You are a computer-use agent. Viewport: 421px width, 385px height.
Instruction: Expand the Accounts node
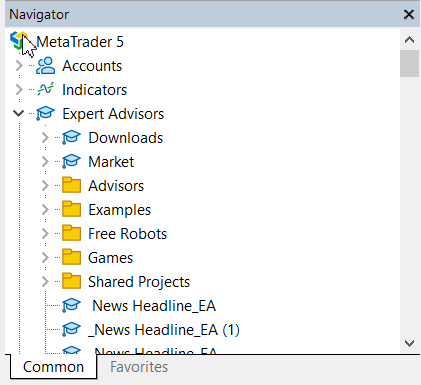(x=19, y=66)
